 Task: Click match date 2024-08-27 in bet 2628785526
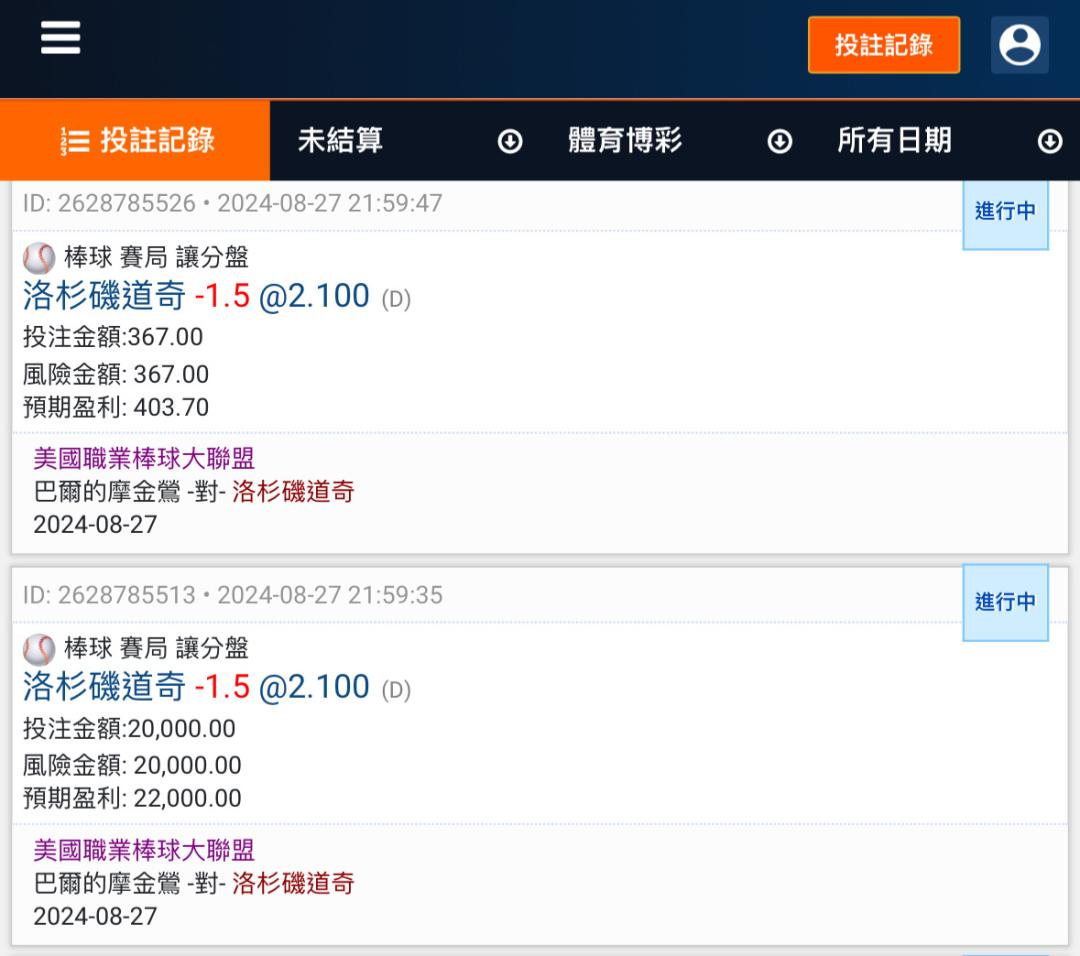pyautogui.click(x=95, y=525)
